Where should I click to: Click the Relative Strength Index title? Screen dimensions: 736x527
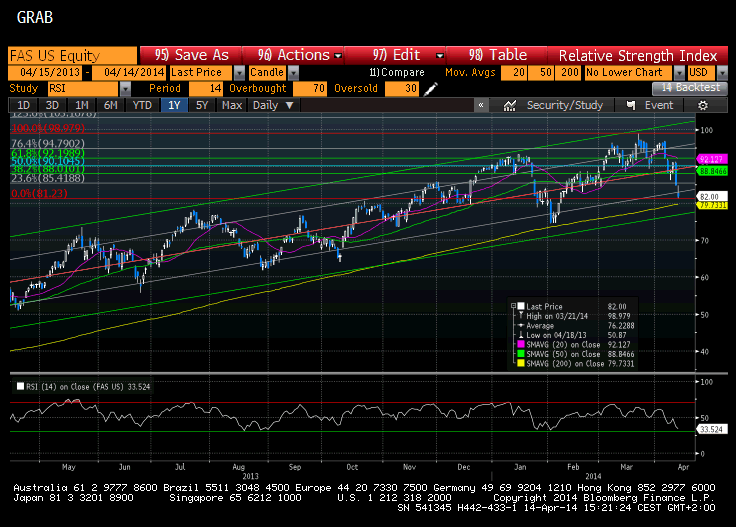637,56
